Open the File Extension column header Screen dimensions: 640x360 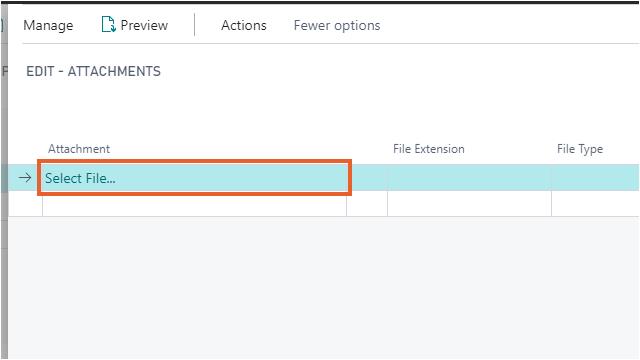[x=429, y=149]
